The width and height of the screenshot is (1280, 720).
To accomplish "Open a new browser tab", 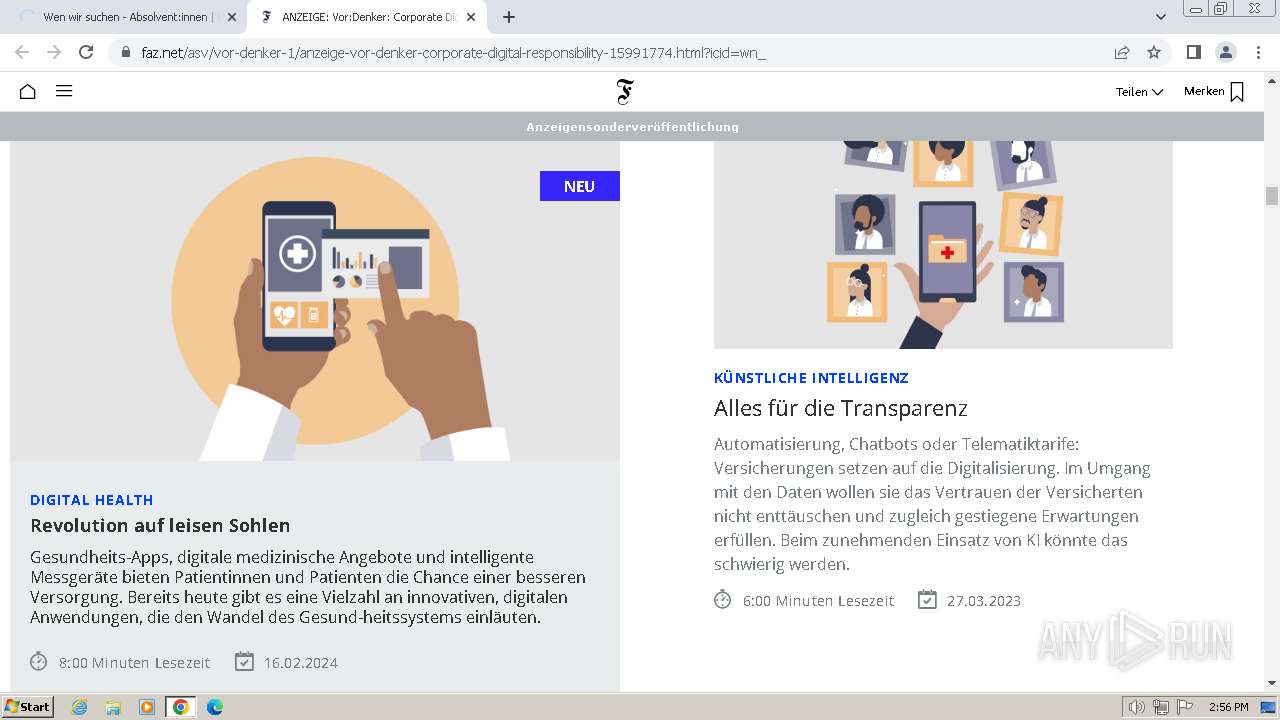I will (509, 17).
